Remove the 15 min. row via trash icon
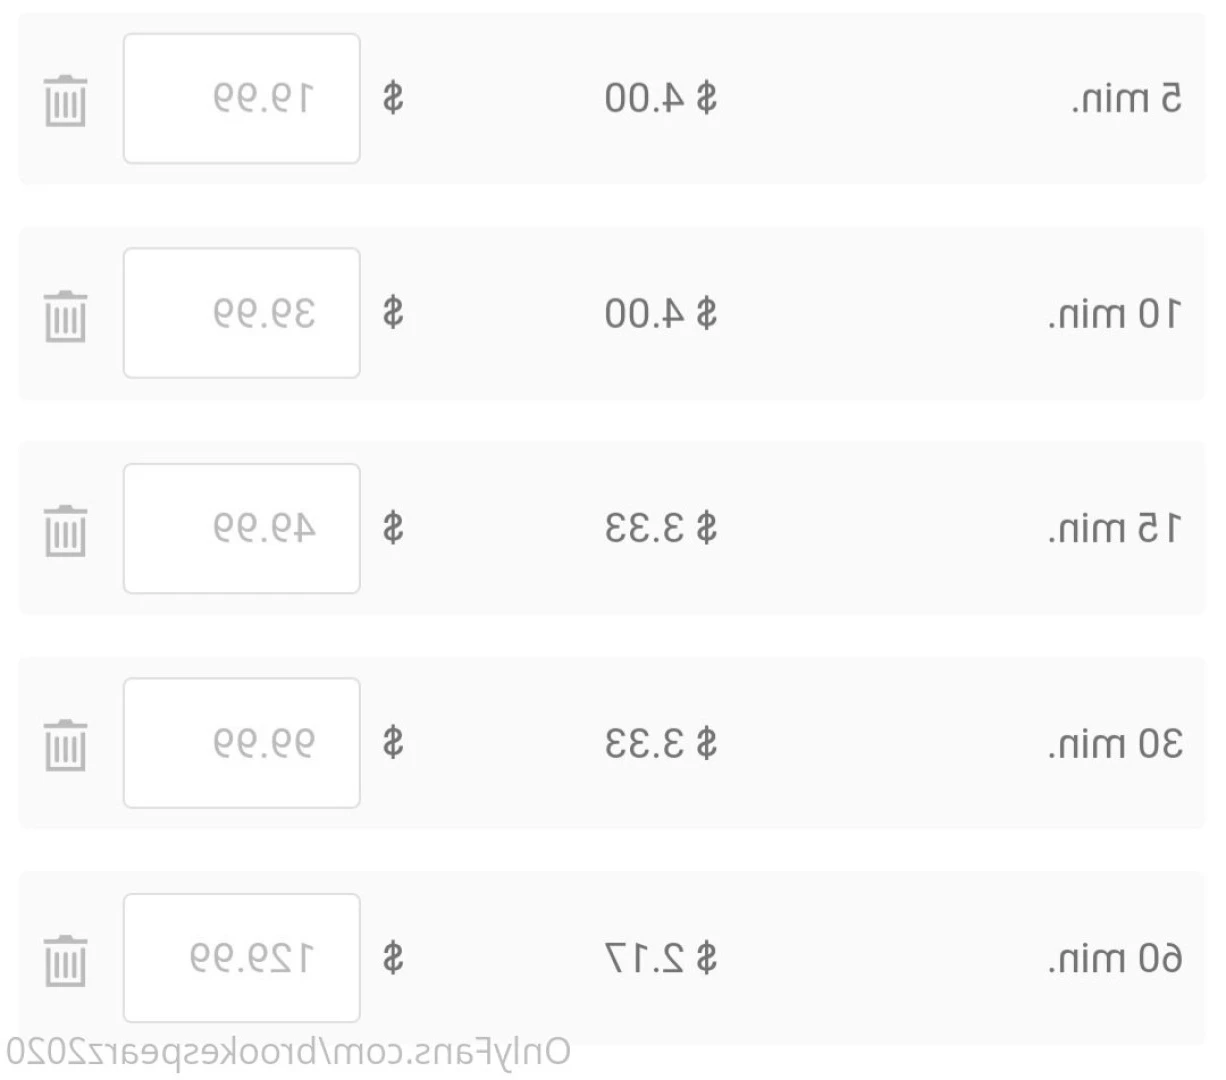The image size is (1226, 1080). (x=66, y=530)
